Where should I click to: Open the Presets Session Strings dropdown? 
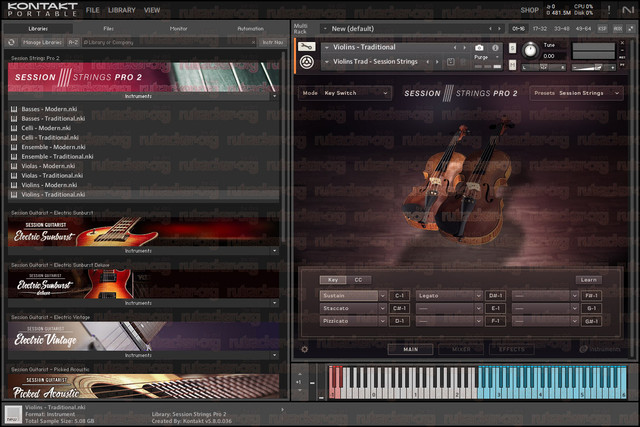(x=576, y=93)
